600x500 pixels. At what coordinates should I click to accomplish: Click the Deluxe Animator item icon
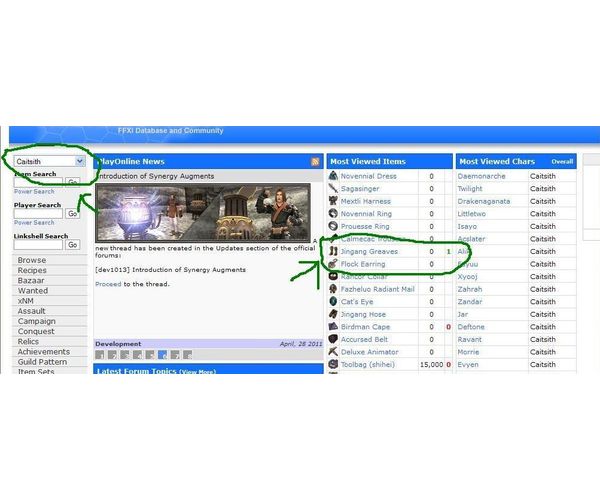tap(333, 352)
